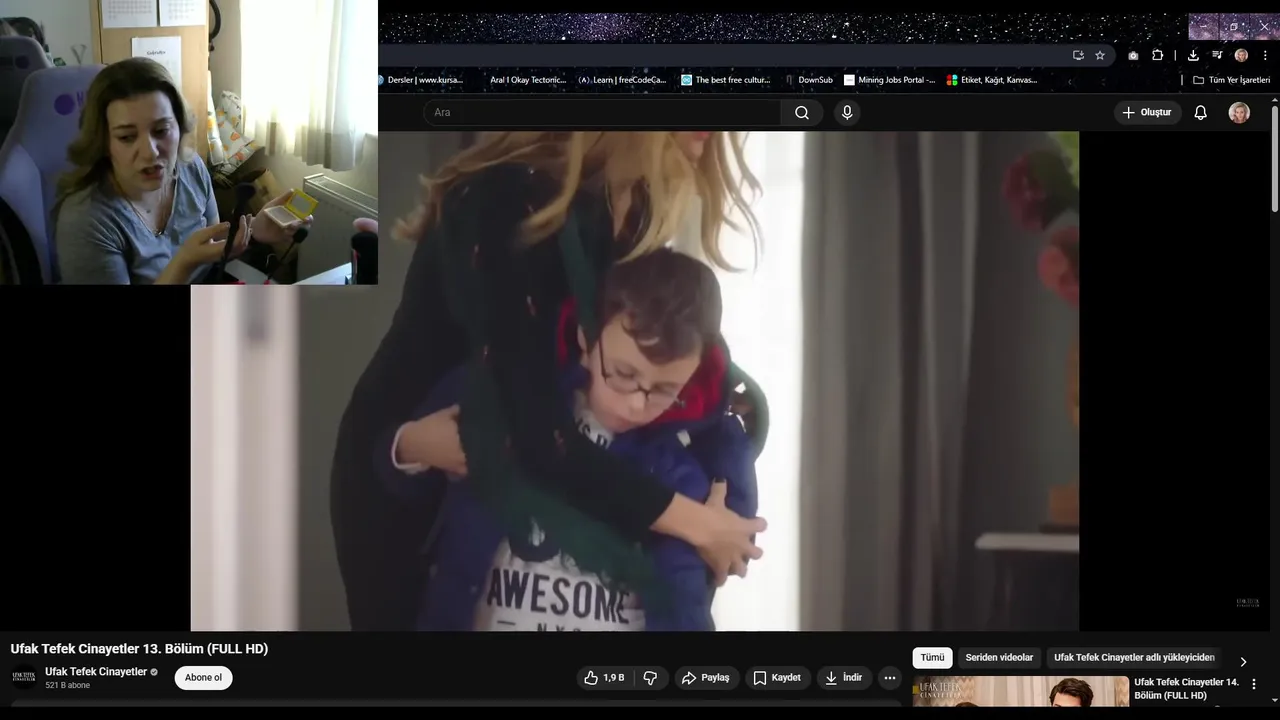This screenshot has height=720, width=1280.
Task: Select Ufak Tefek Cinayetler adlı yükleyiciden chip
Action: click(1134, 658)
